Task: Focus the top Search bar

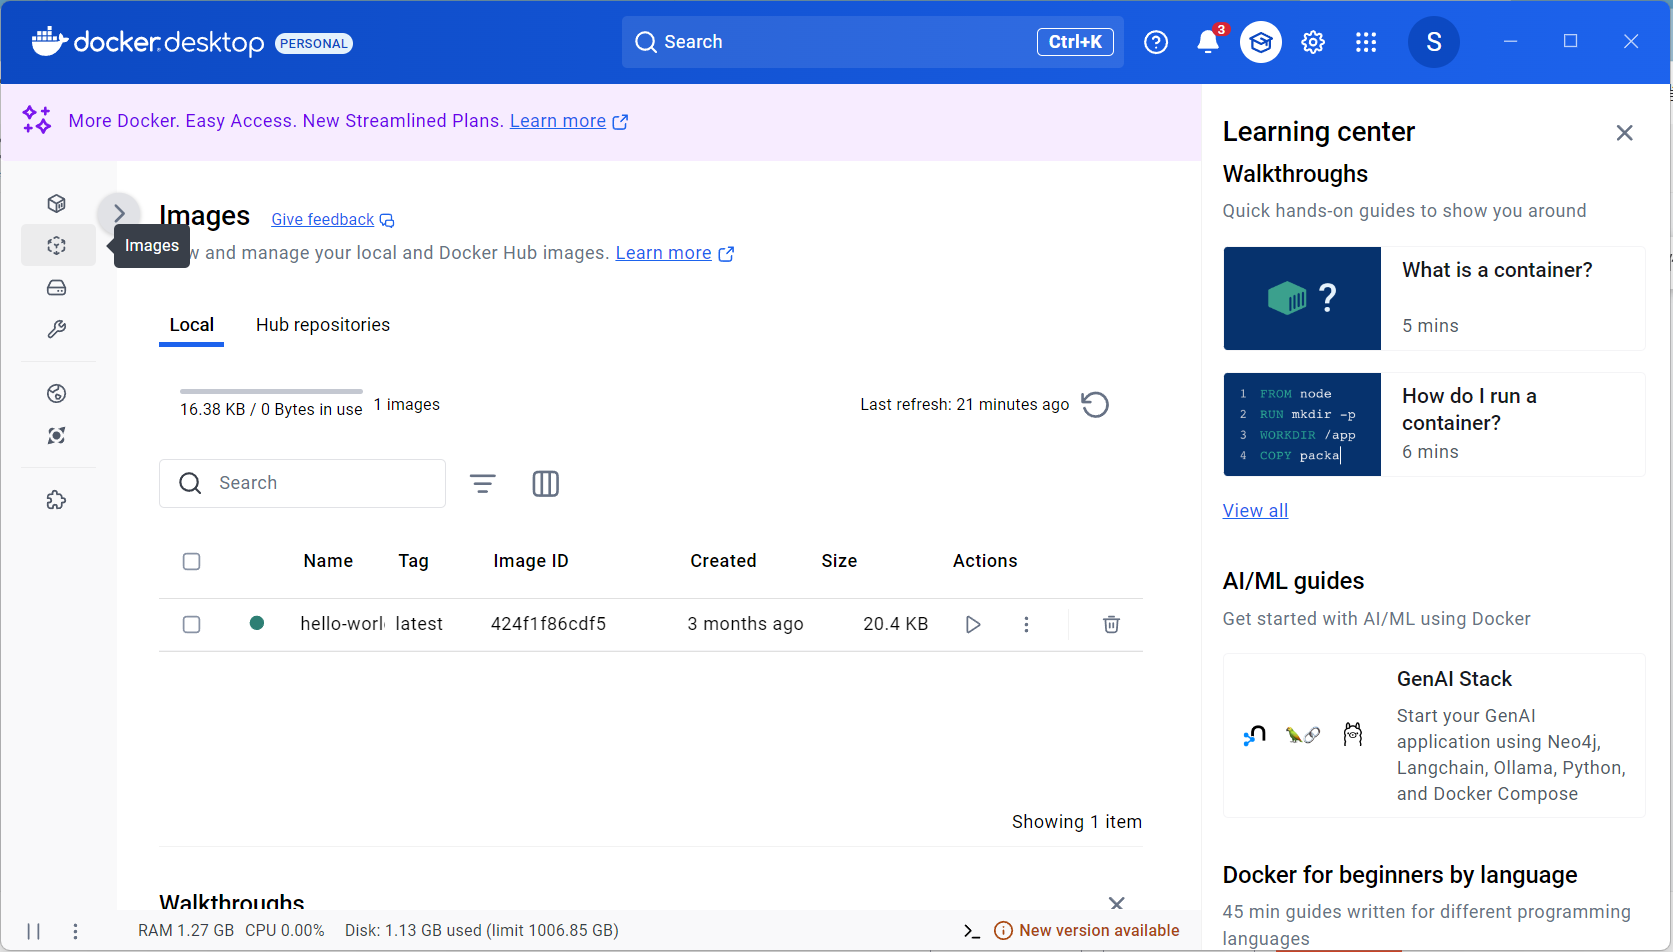Action: coord(872,42)
